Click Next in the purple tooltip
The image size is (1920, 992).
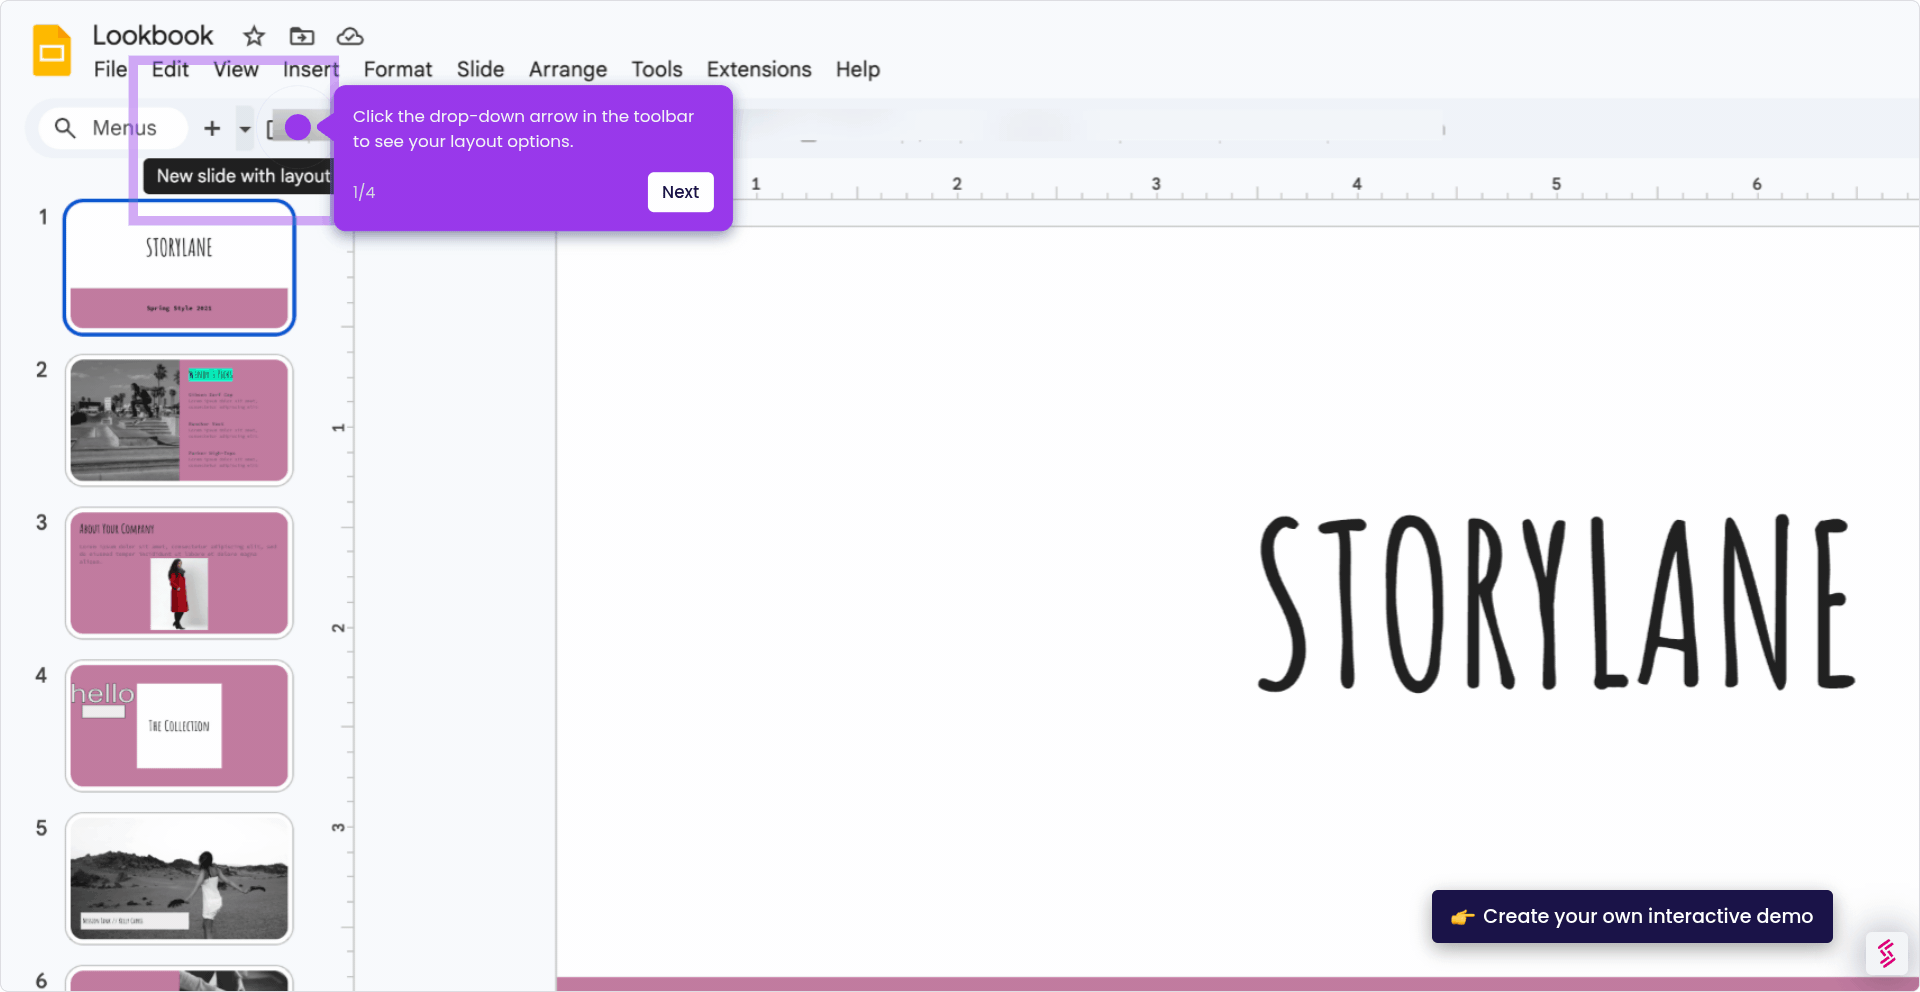(x=680, y=192)
